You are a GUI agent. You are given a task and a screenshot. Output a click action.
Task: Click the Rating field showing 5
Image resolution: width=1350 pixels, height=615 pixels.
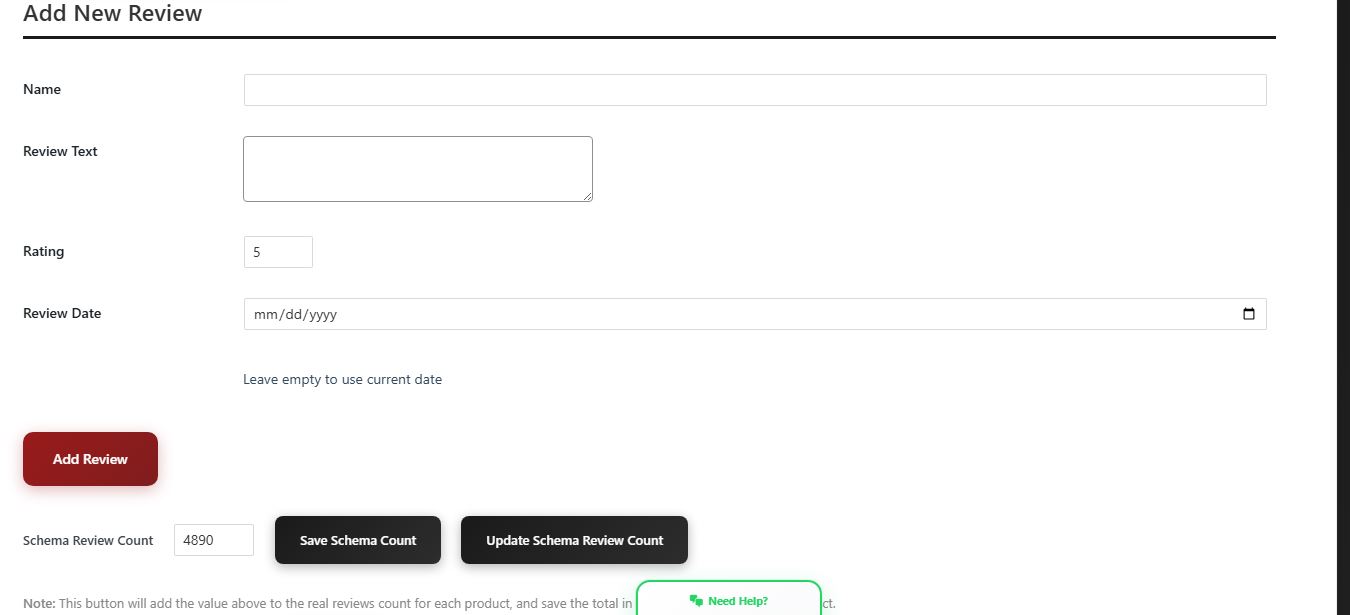(x=277, y=251)
